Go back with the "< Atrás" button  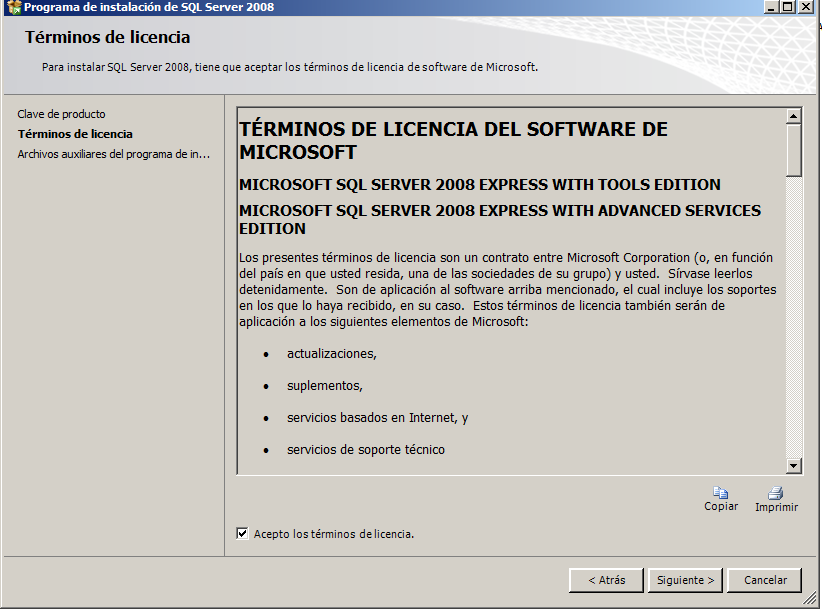click(x=606, y=580)
